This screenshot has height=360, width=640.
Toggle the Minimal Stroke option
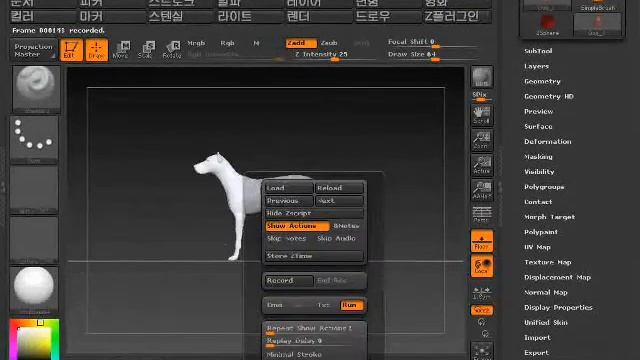[x=294, y=355]
